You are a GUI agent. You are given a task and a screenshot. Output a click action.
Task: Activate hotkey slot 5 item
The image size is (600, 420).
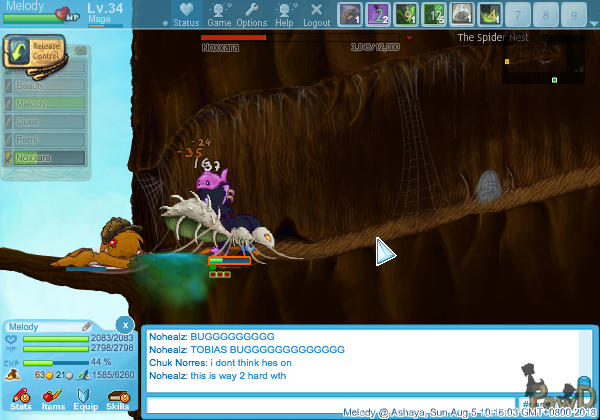pos(462,14)
